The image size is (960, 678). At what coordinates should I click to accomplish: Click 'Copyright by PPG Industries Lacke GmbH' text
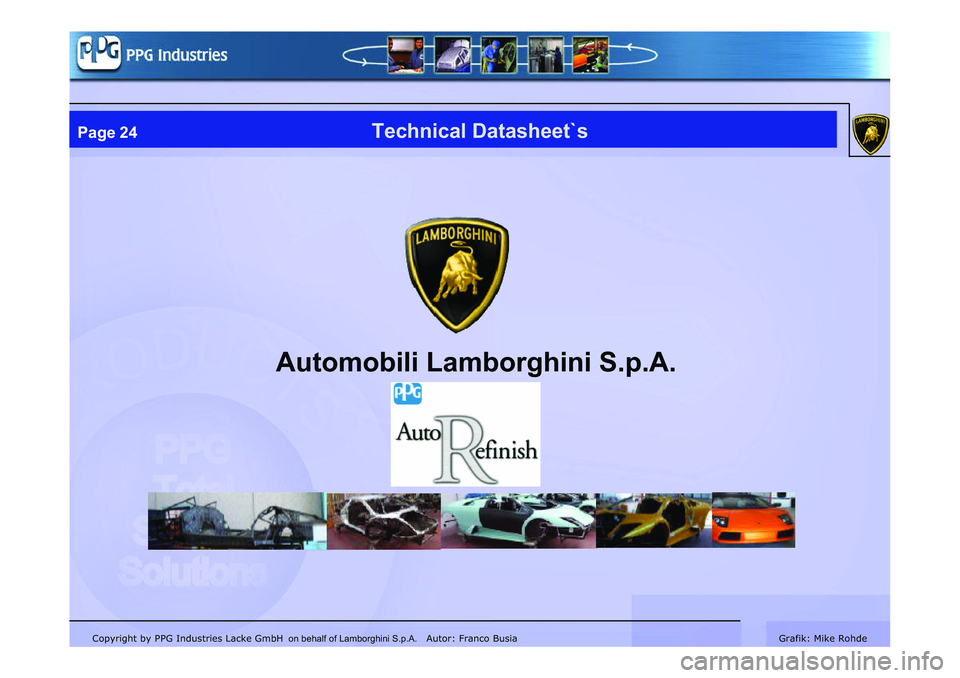click(187, 638)
